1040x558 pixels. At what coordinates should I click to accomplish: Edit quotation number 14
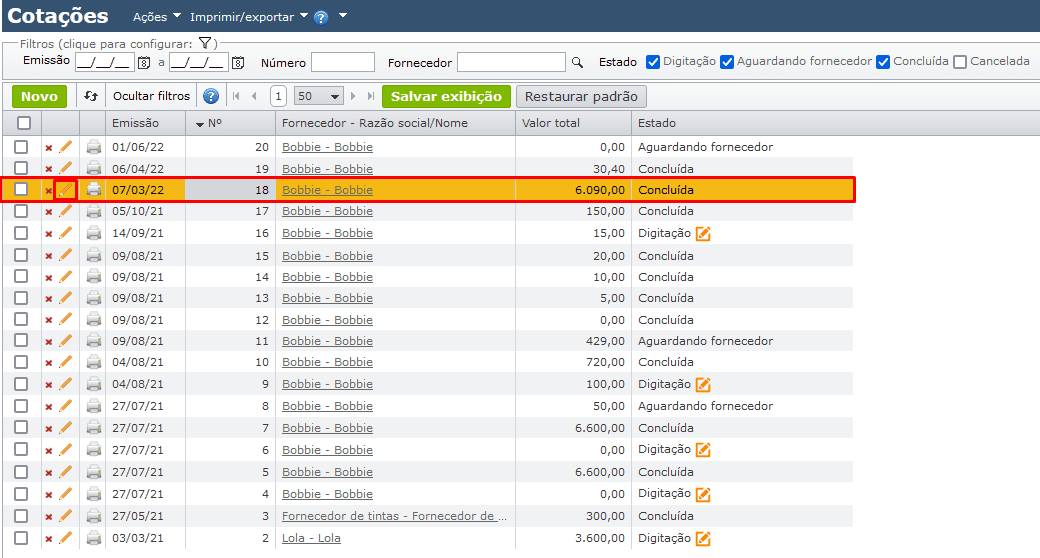click(65, 277)
